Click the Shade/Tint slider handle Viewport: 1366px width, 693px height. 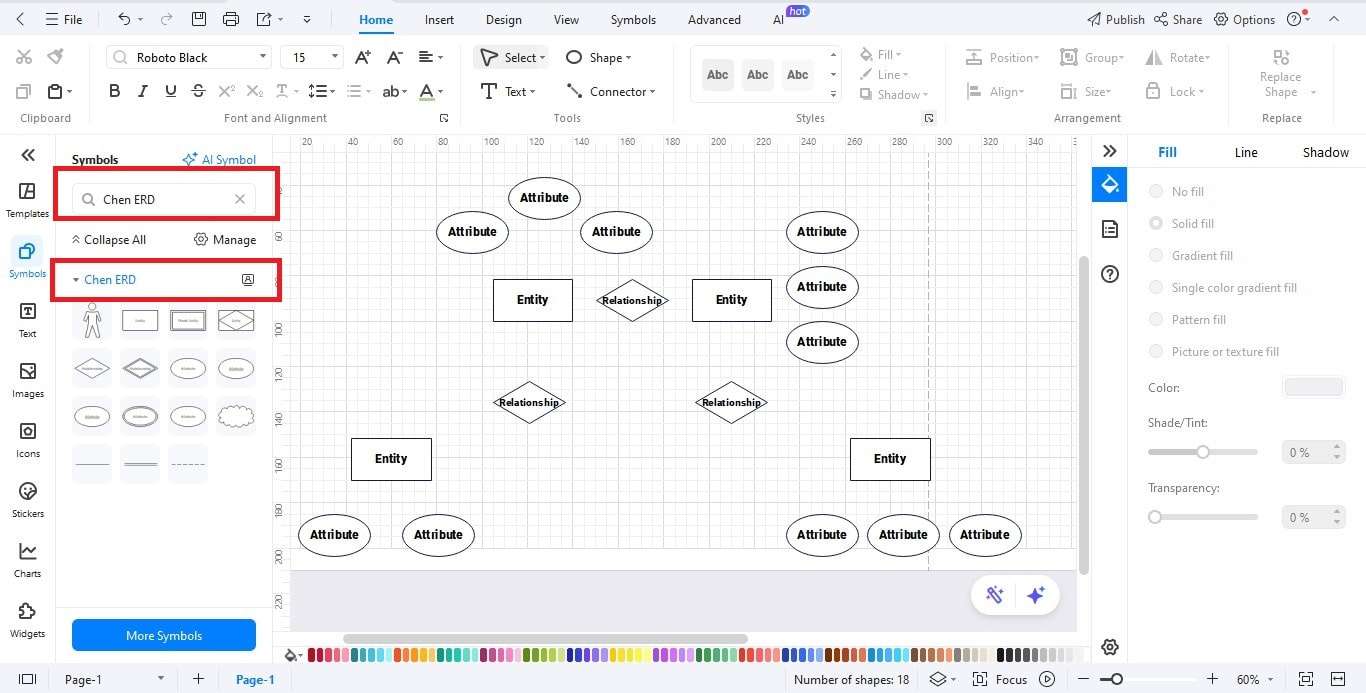point(1203,452)
